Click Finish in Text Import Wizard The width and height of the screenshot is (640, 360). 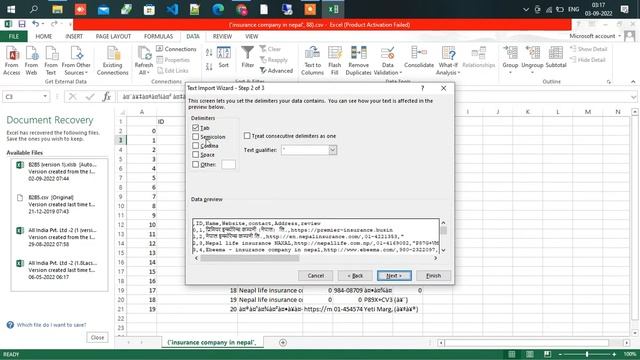tap(433, 276)
